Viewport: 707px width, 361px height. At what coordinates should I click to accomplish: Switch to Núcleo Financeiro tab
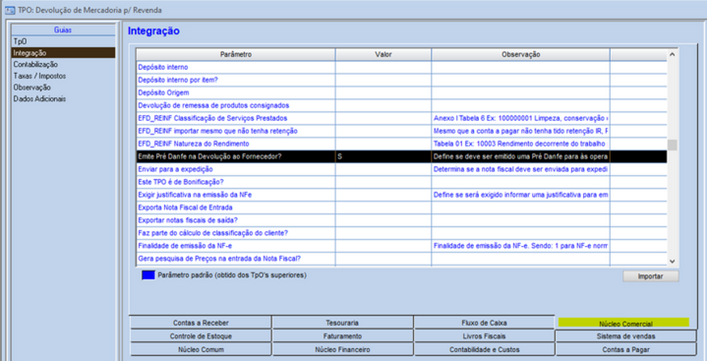pyautogui.click(x=342, y=349)
